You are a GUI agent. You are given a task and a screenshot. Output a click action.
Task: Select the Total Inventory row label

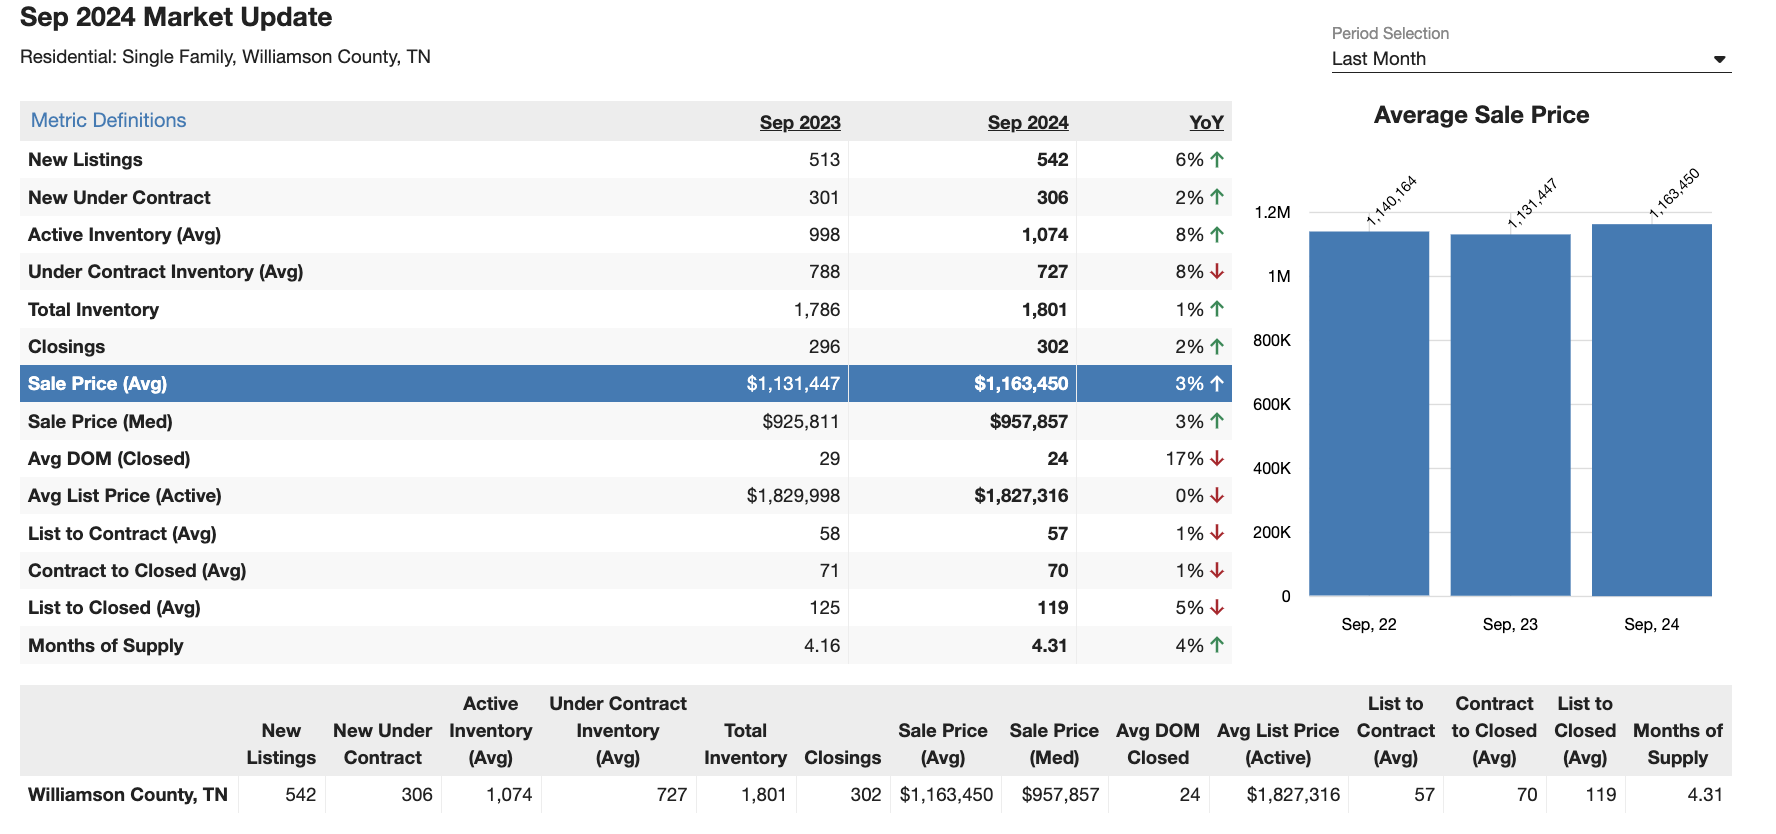pyautogui.click(x=93, y=309)
